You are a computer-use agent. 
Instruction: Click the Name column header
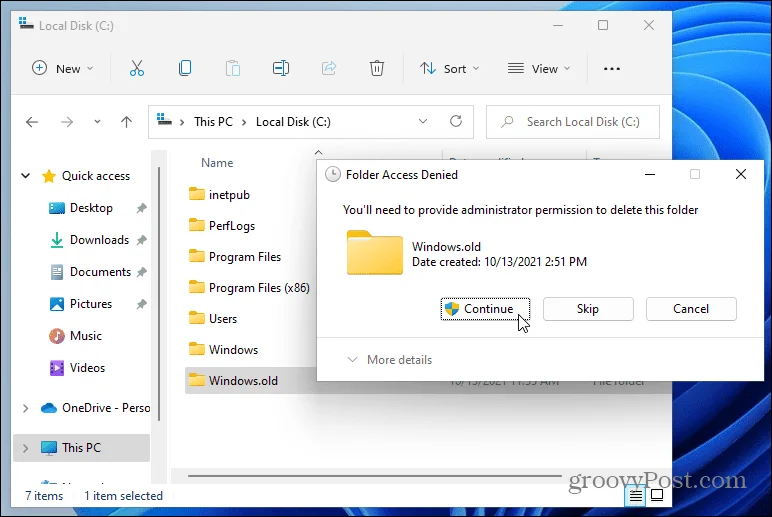(x=217, y=163)
